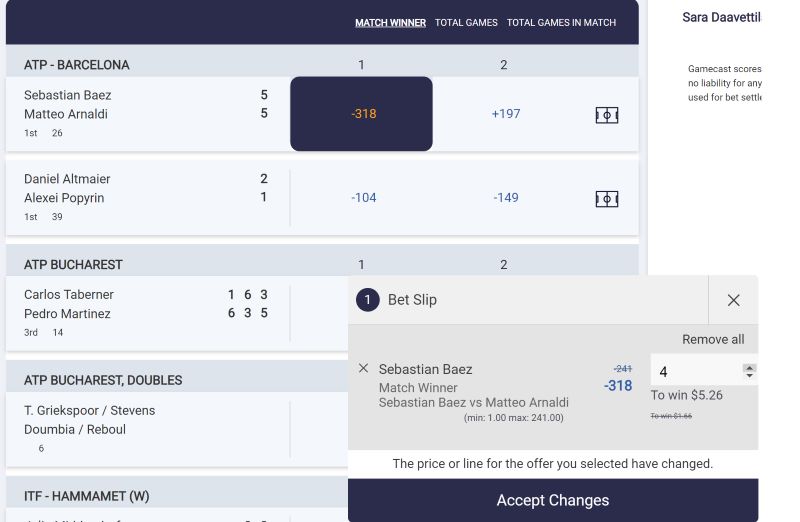Click Remove all in bet slip
800x522 pixels.
coord(713,339)
